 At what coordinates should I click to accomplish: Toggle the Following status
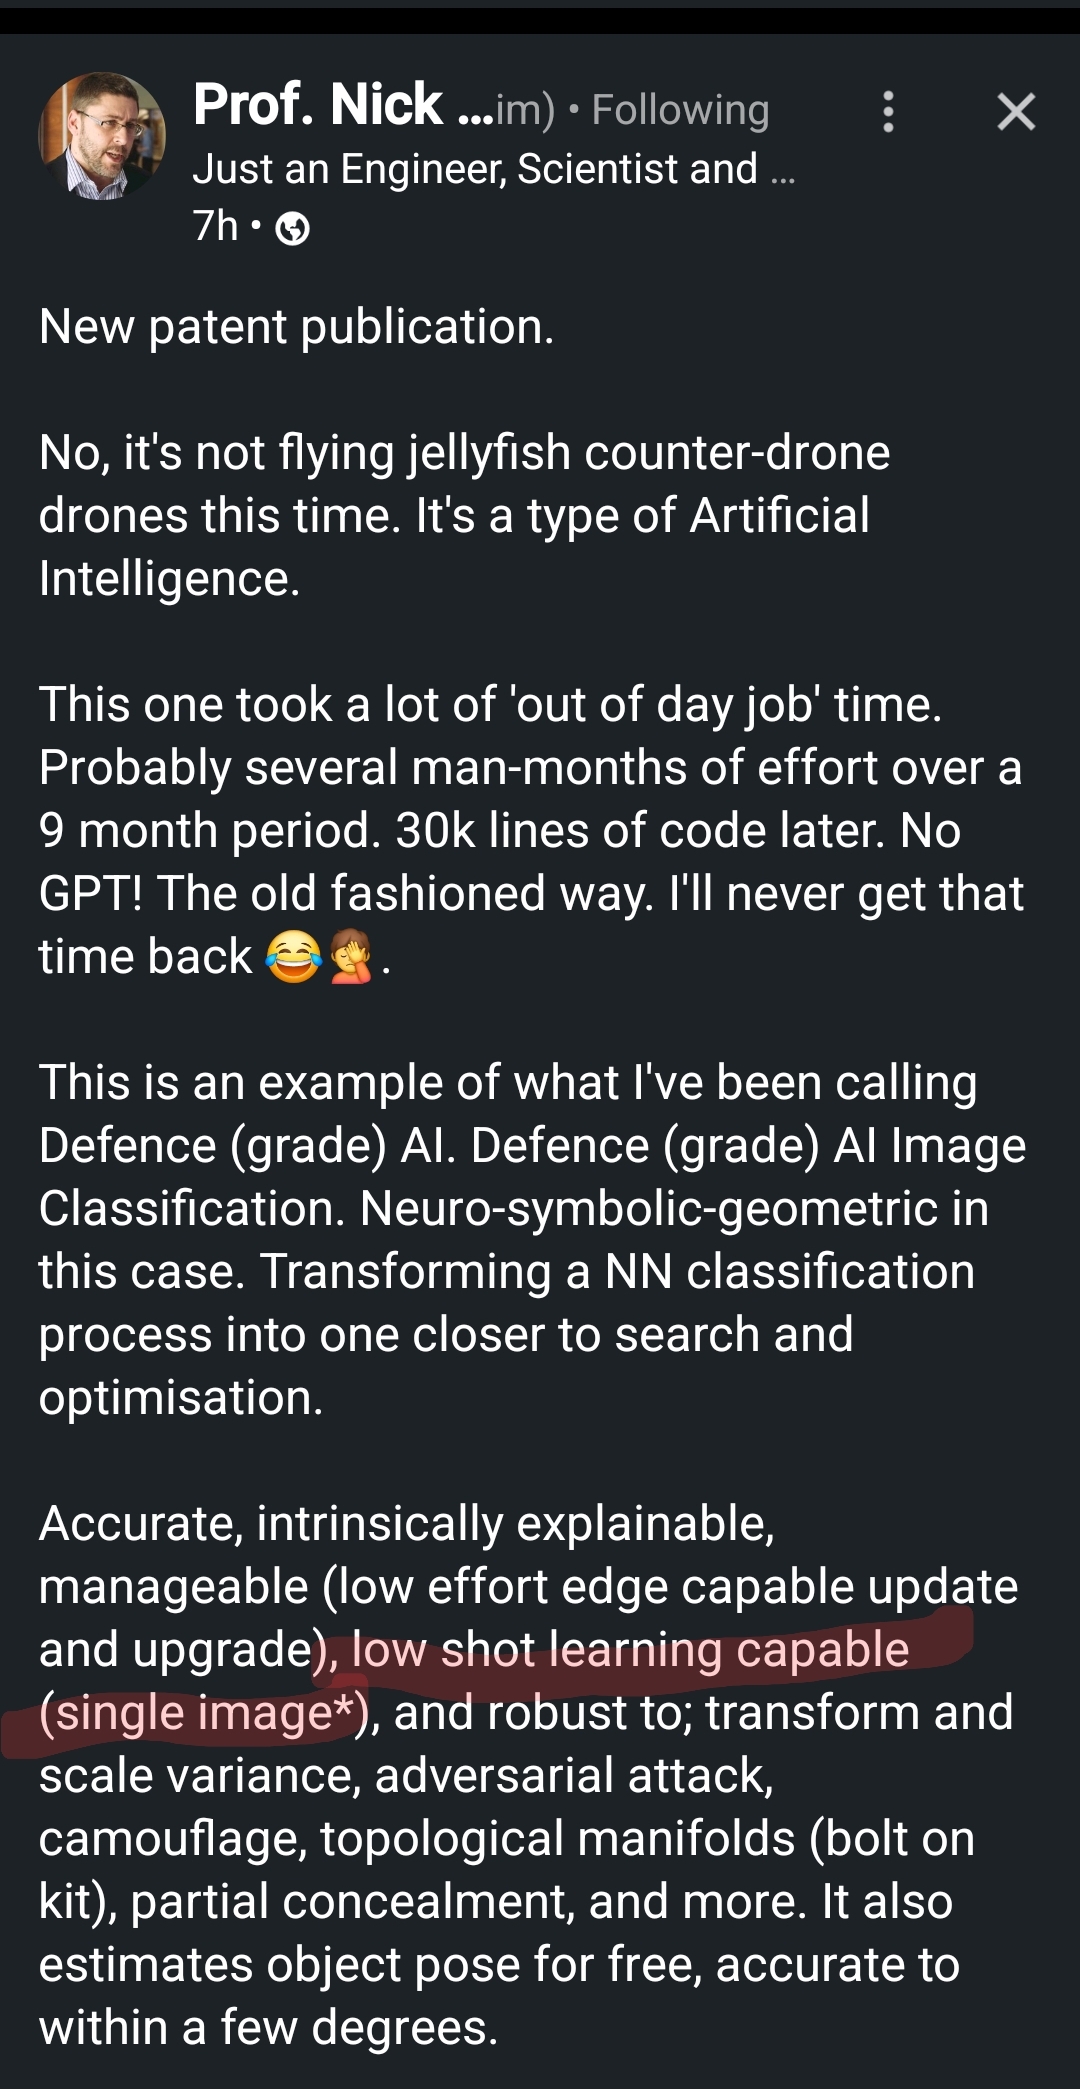(680, 110)
